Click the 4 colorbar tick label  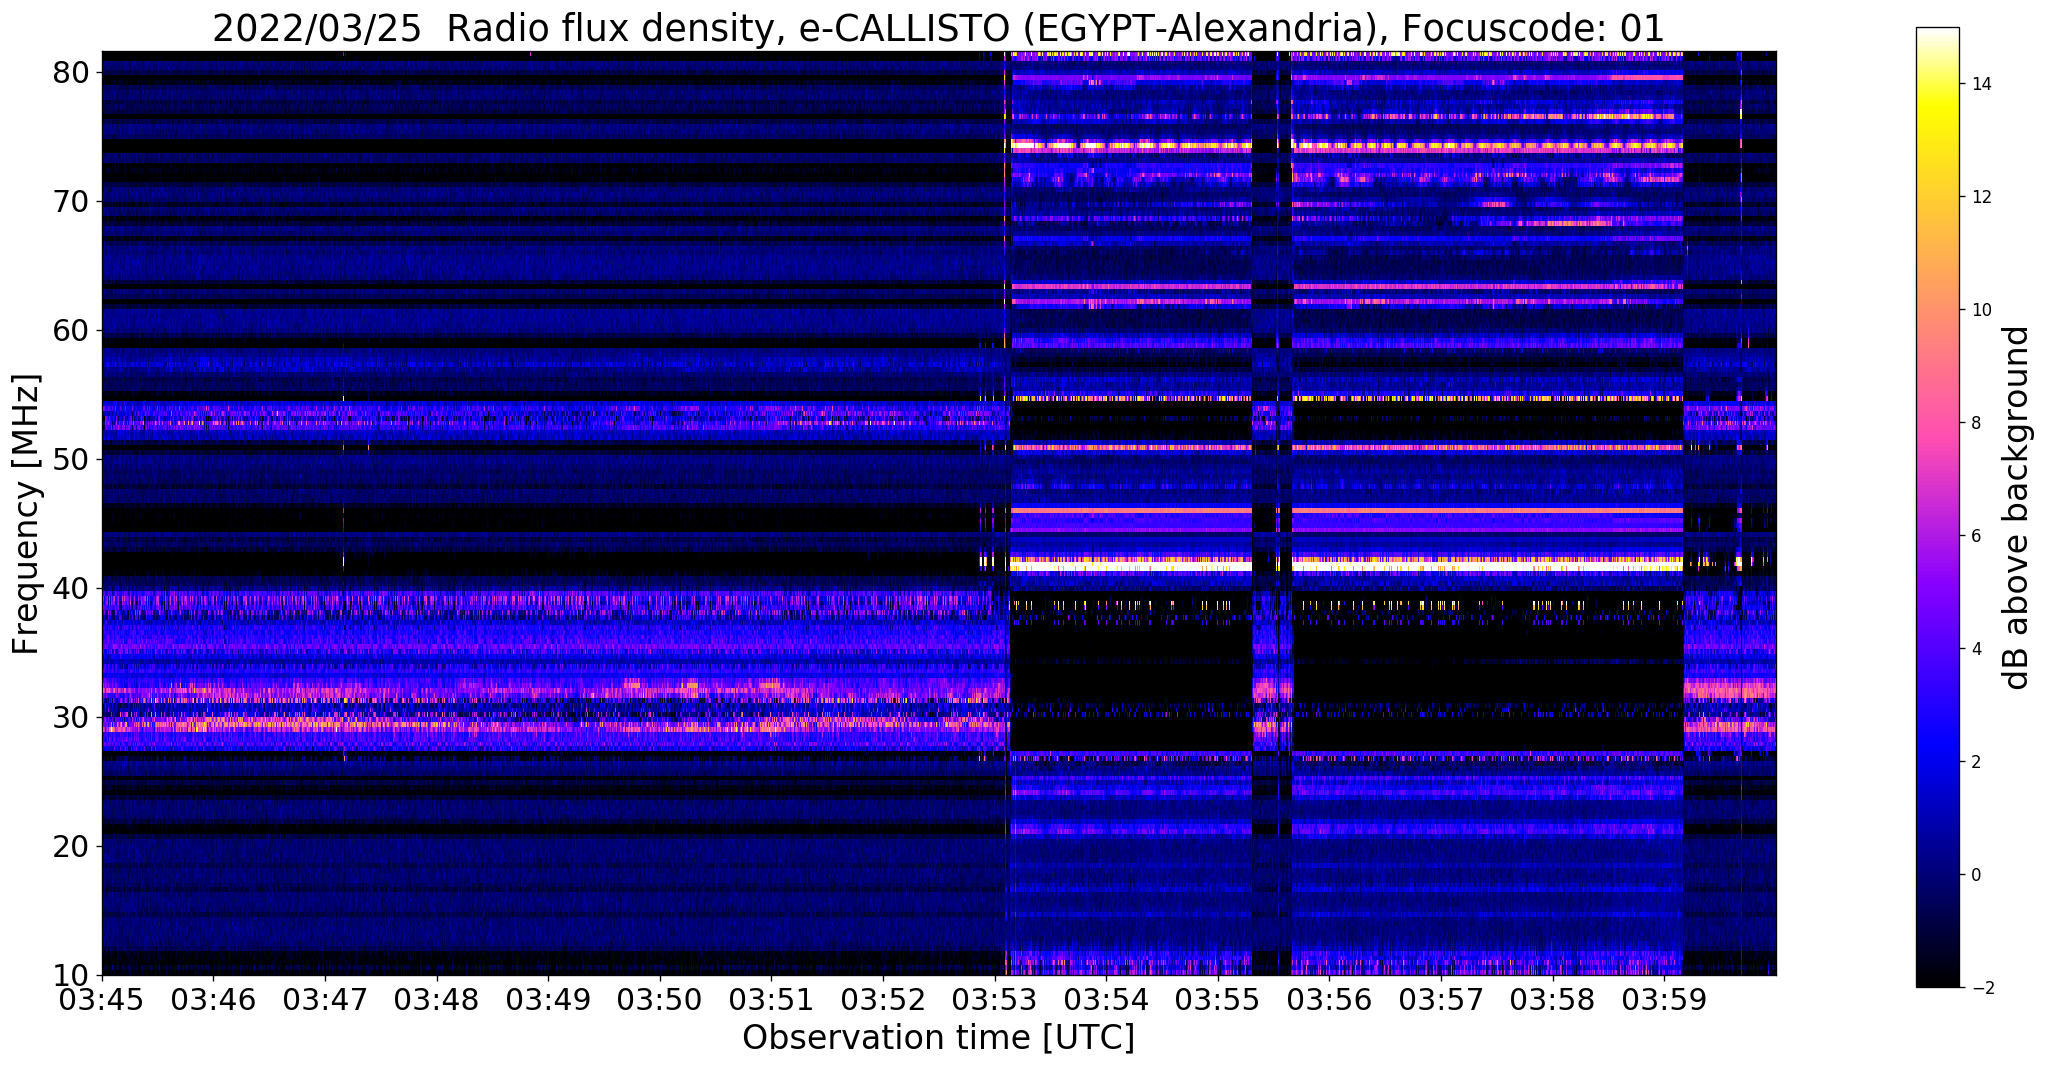tap(1975, 649)
